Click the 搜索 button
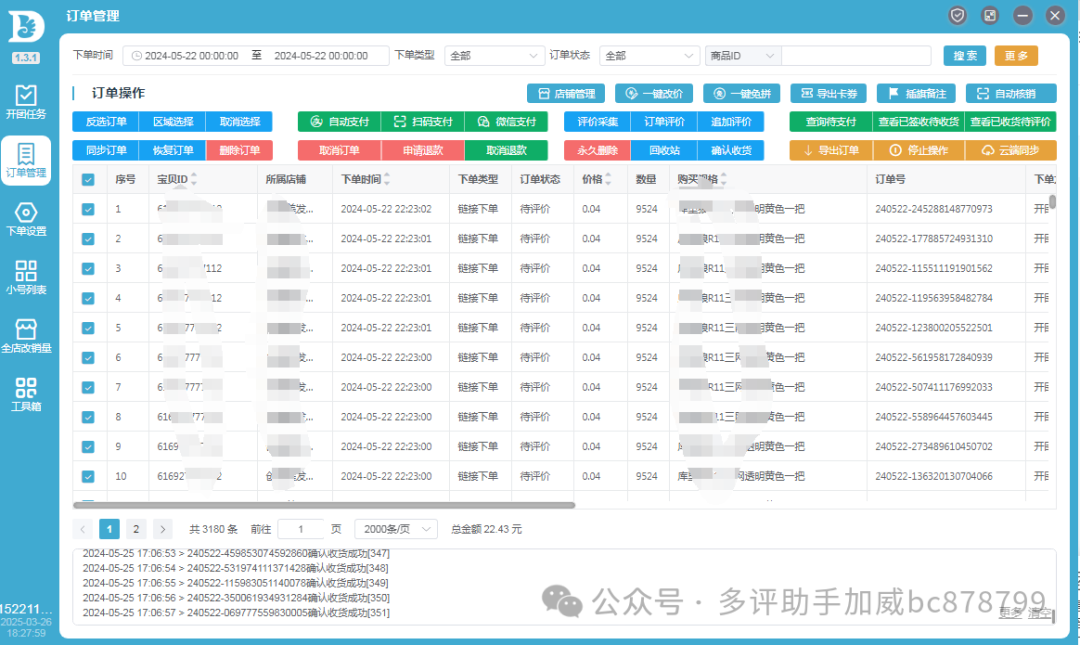 (x=964, y=56)
